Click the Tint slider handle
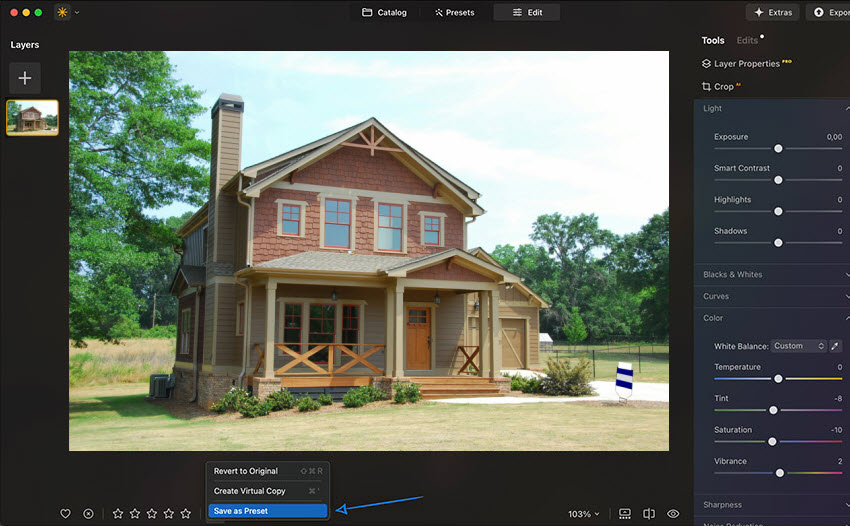 click(773, 410)
